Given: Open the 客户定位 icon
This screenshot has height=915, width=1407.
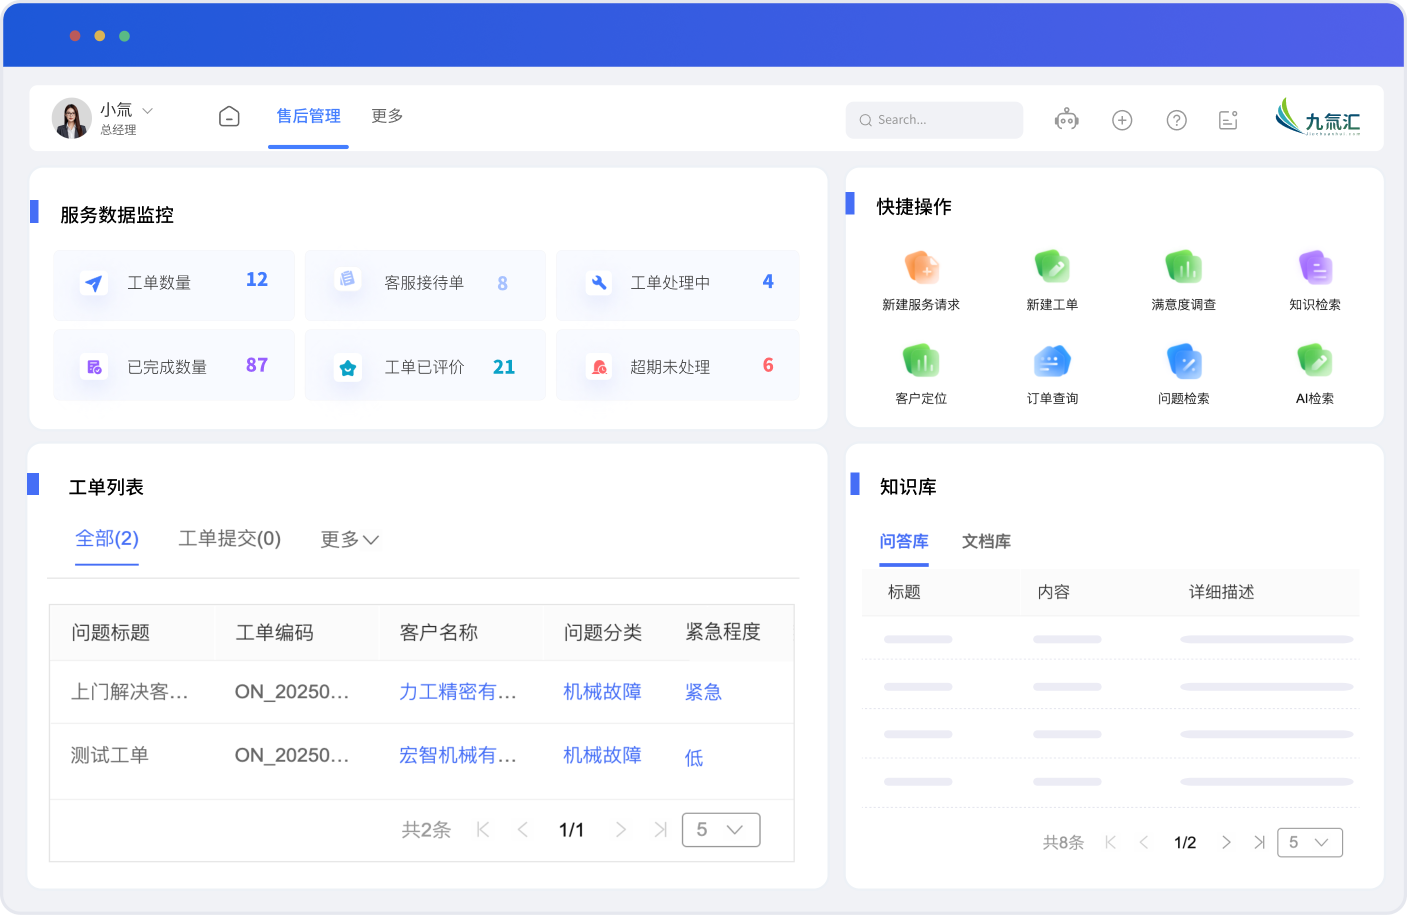Looking at the screenshot, I should pyautogui.click(x=921, y=361).
